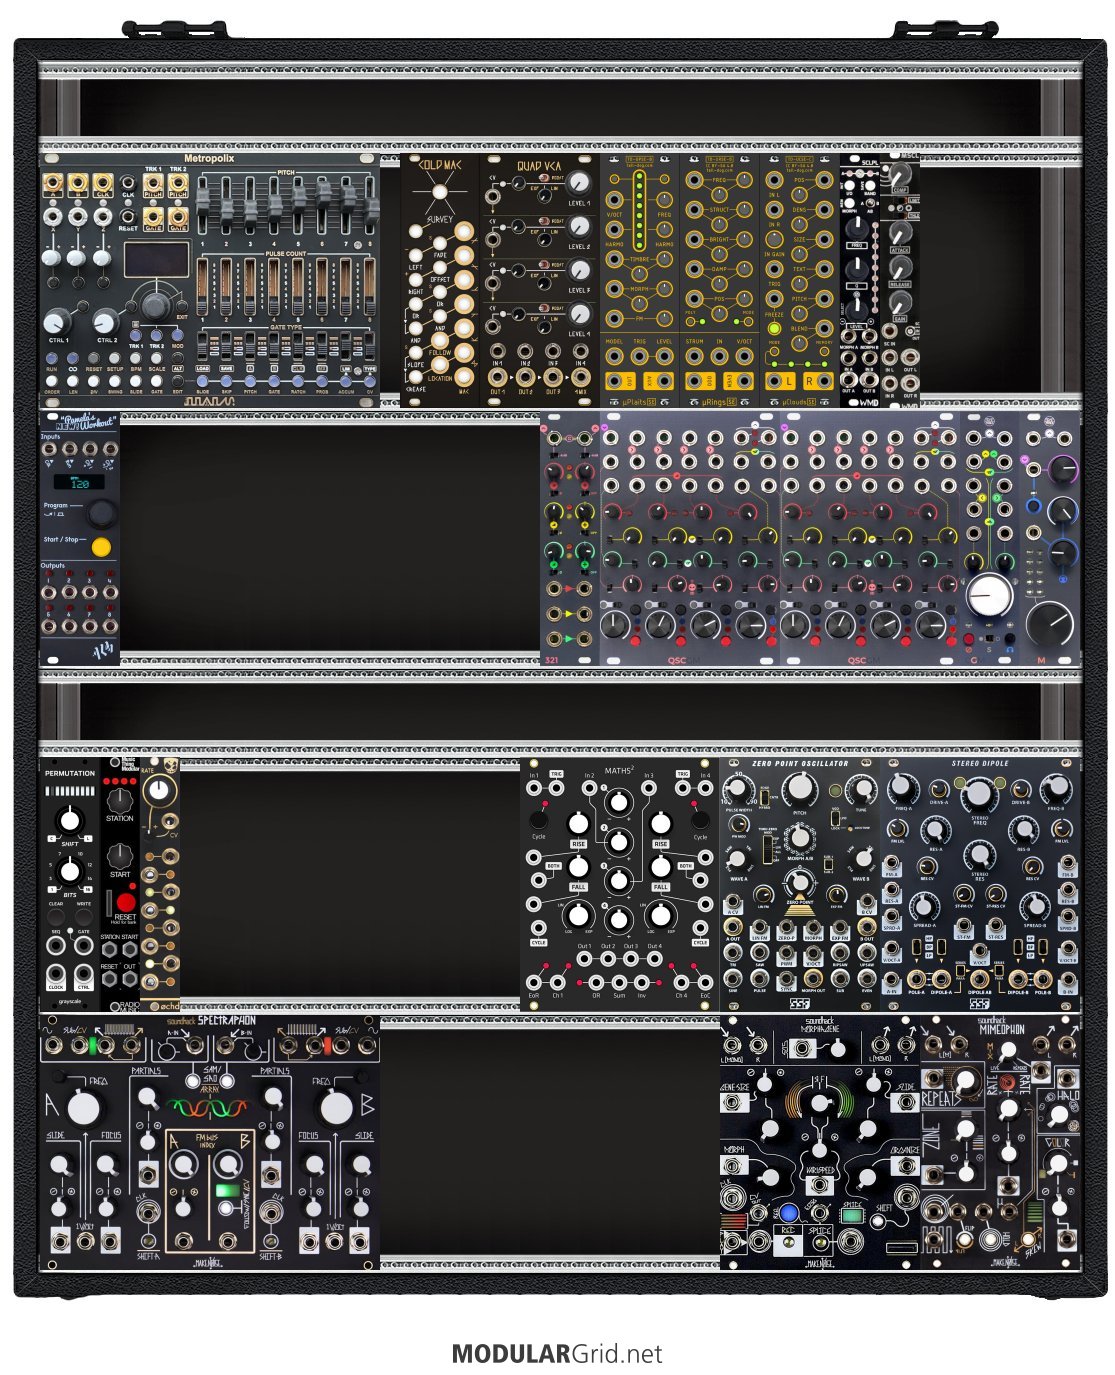Flip Metropolix gate type switch 7
The height and width of the screenshot is (1375, 1115).
pos(346,344)
